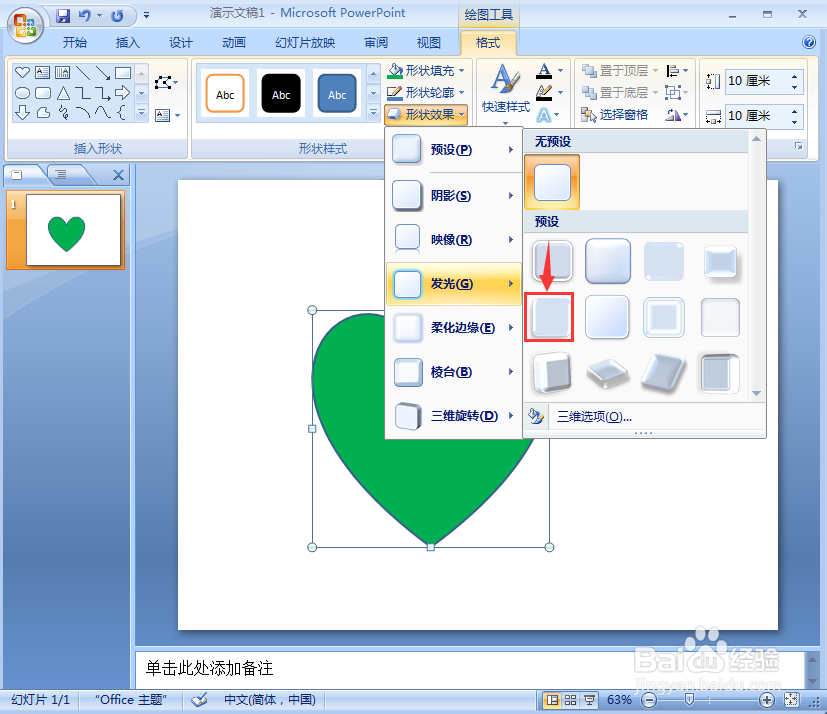Click the Office button logo
Image resolution: width=827 pixels, height=714 pixels.
click(25, 25)
